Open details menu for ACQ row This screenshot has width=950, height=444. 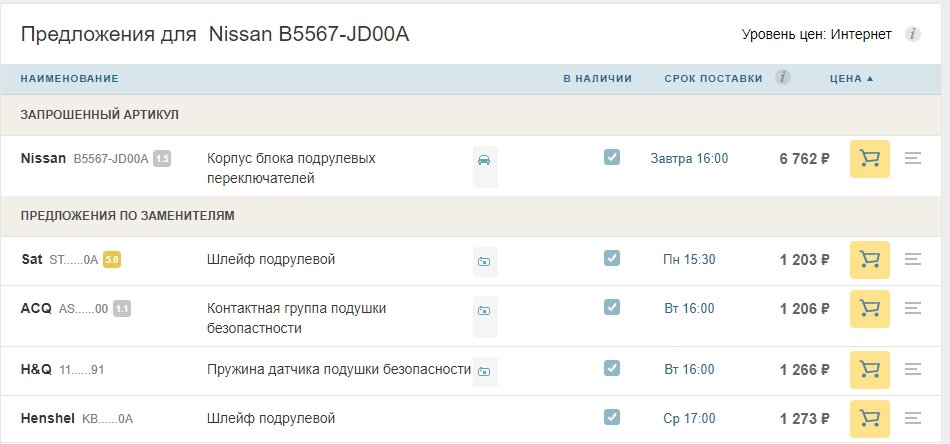click(x=912, y=309)
